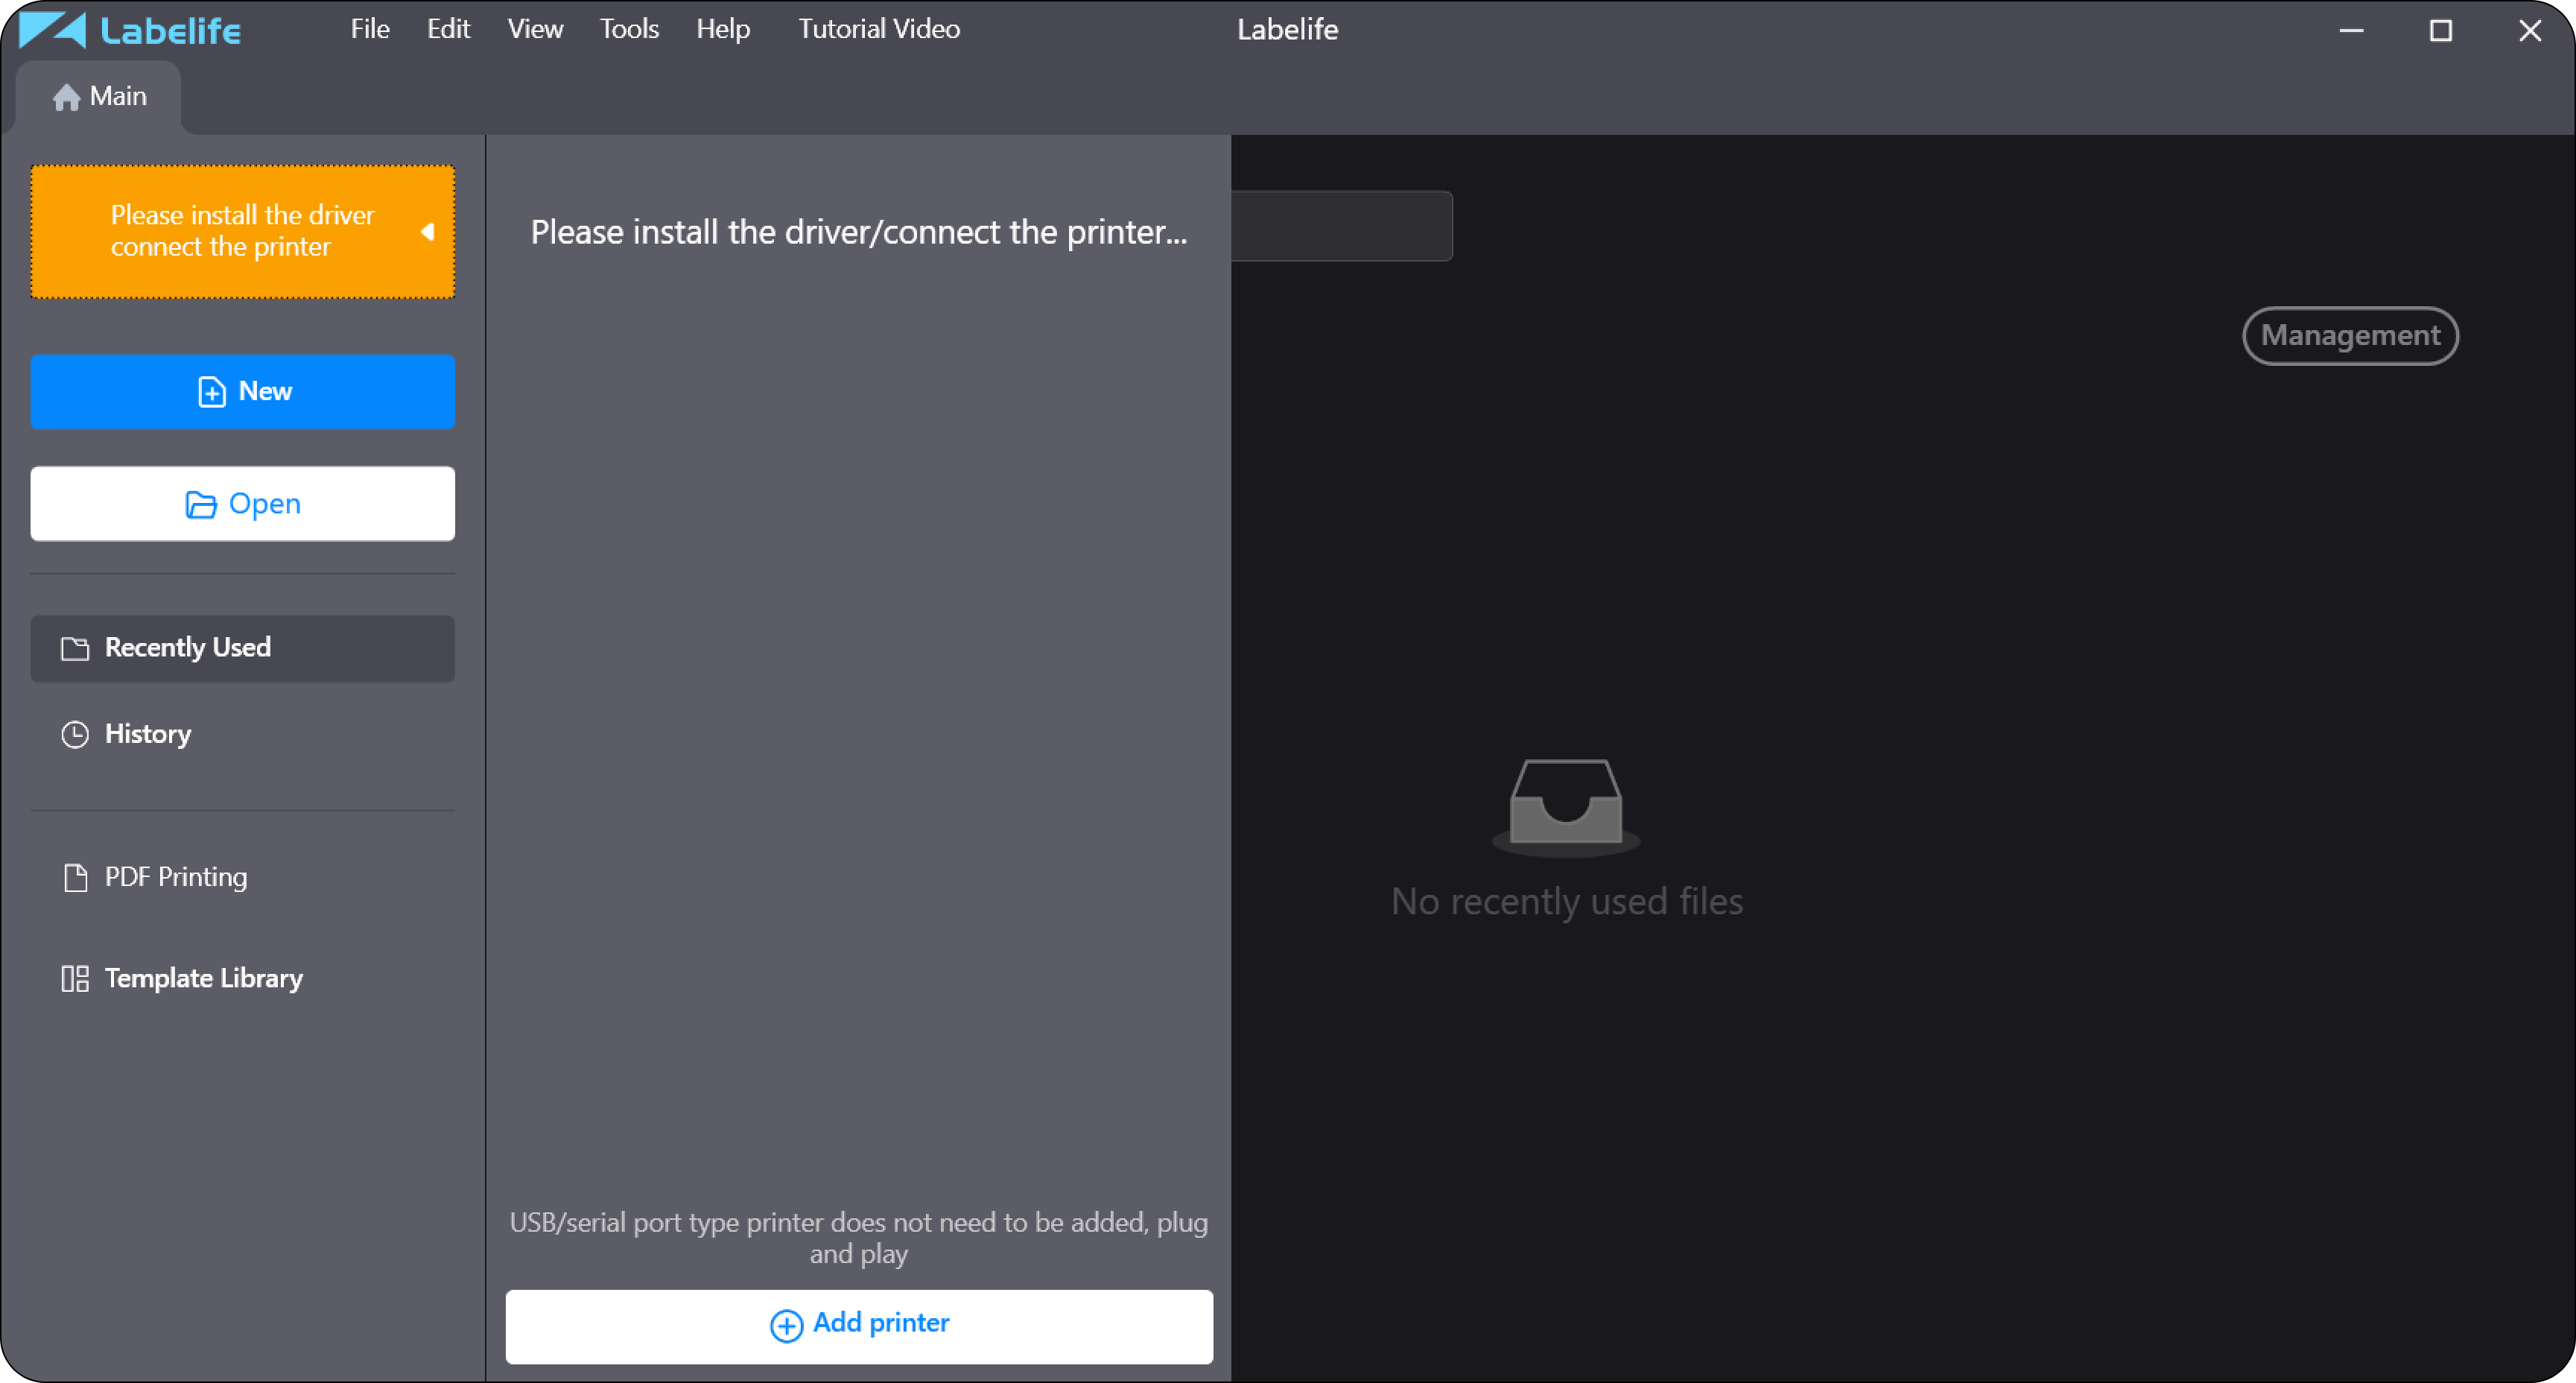Viewport: 2576px width, 1383px height.
Task: Open the Help menu
Action: [x=723, y=29]
